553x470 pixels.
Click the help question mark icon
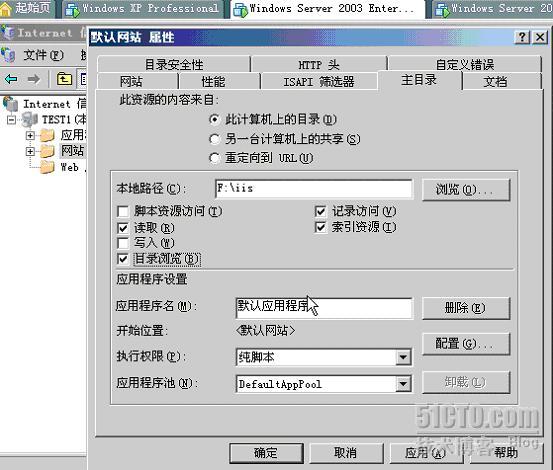tap(523, 37)
